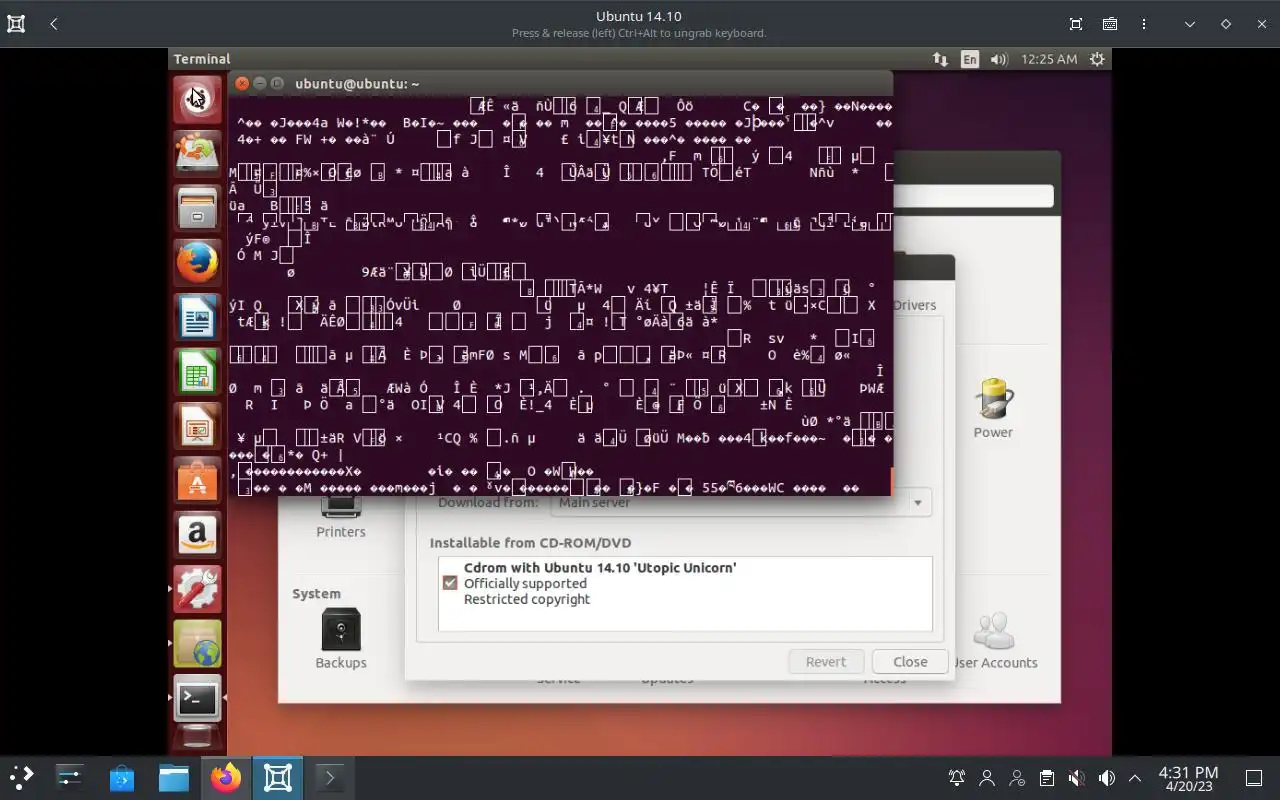Open System Settings from the launcher

[x=197, y=590]
